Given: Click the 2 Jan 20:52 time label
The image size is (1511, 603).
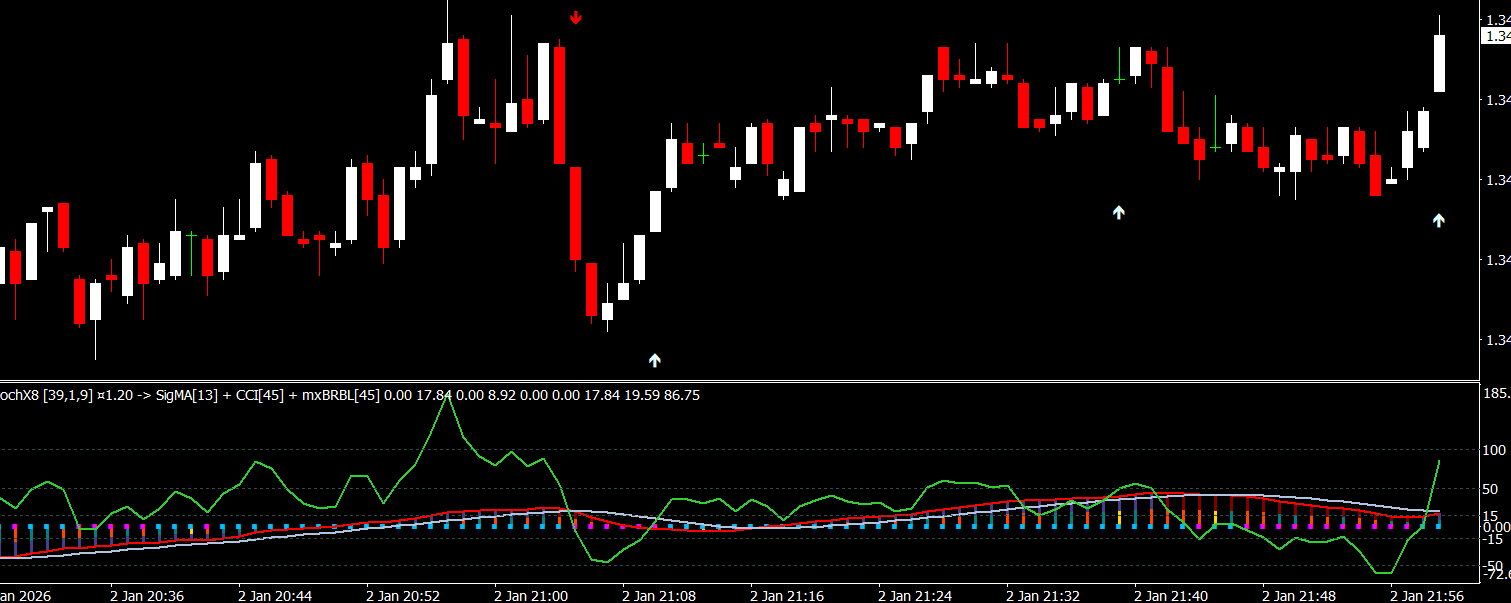Looking at the screenshot, I should tap(403, 595).
